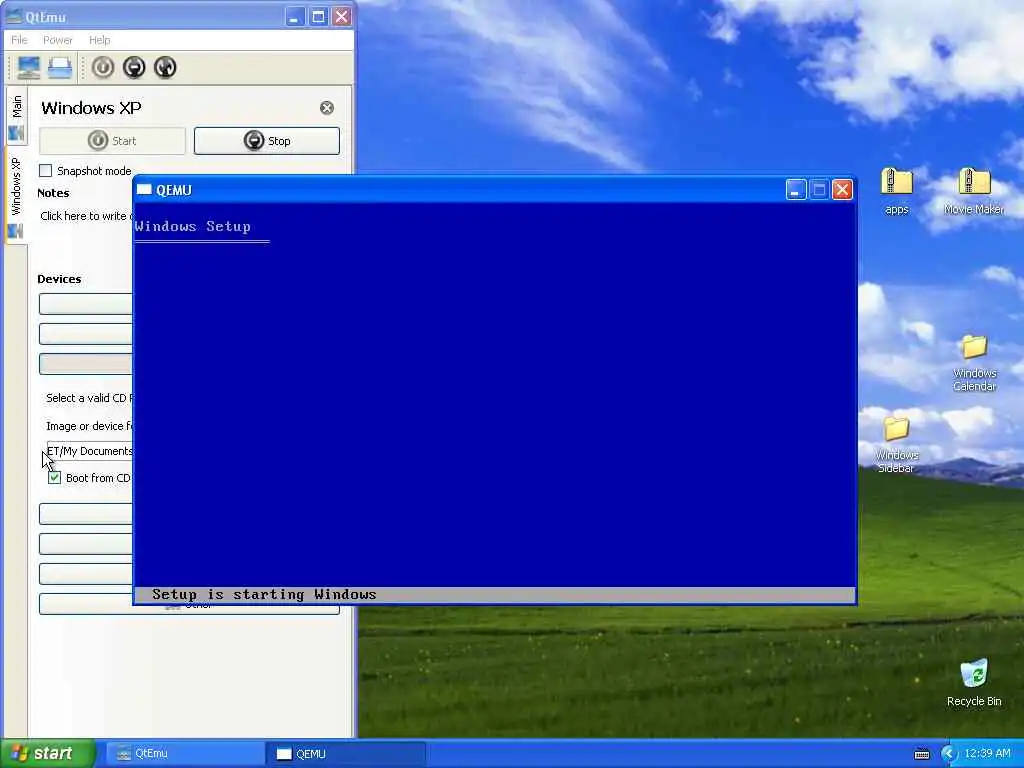Open the apps desktop folder icon
The height and width of the screenshot is (768, 1024).
(x=897, y=191)
